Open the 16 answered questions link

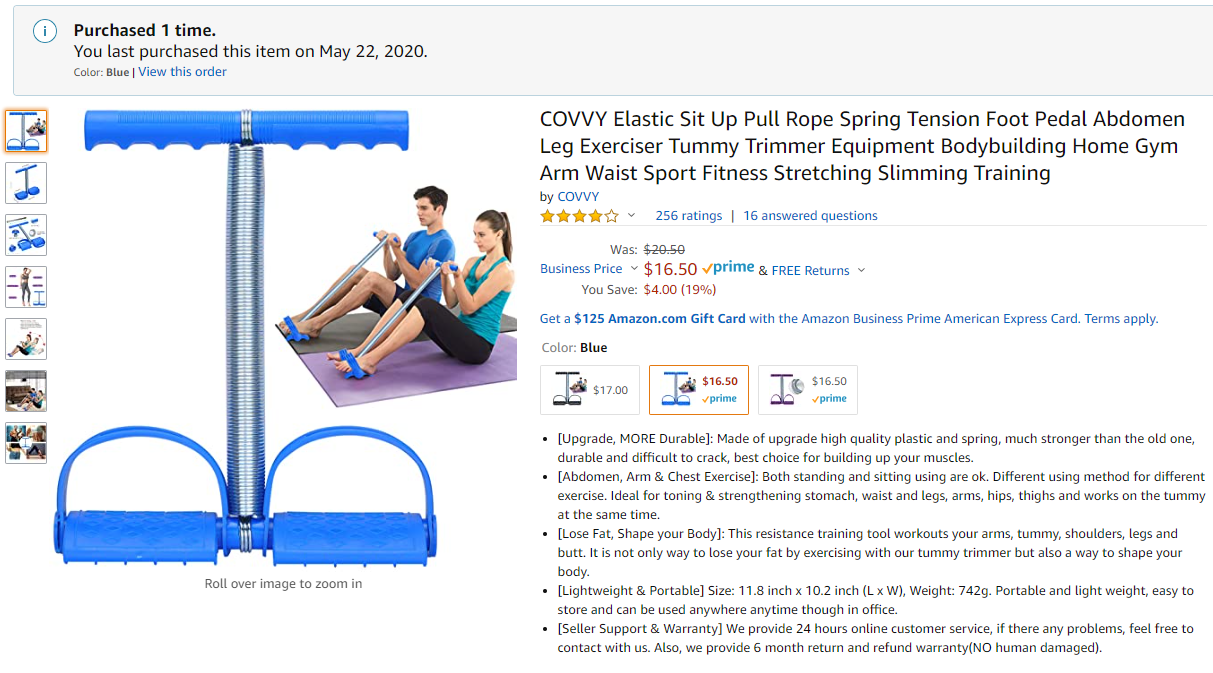coord(810,216)
